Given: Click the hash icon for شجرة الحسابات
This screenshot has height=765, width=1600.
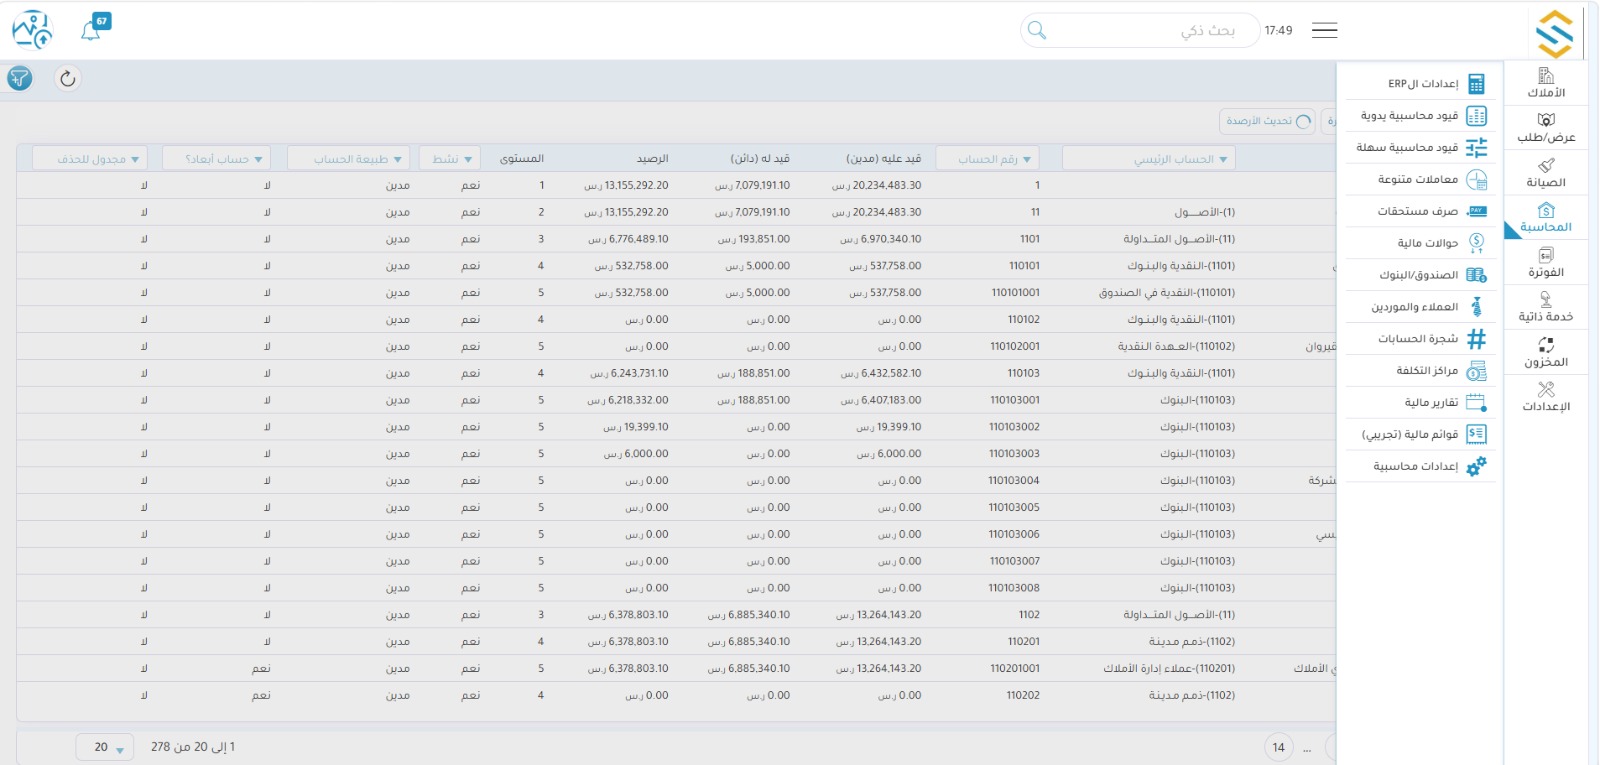Looking at the screenshot, I should pos(1476,339).
